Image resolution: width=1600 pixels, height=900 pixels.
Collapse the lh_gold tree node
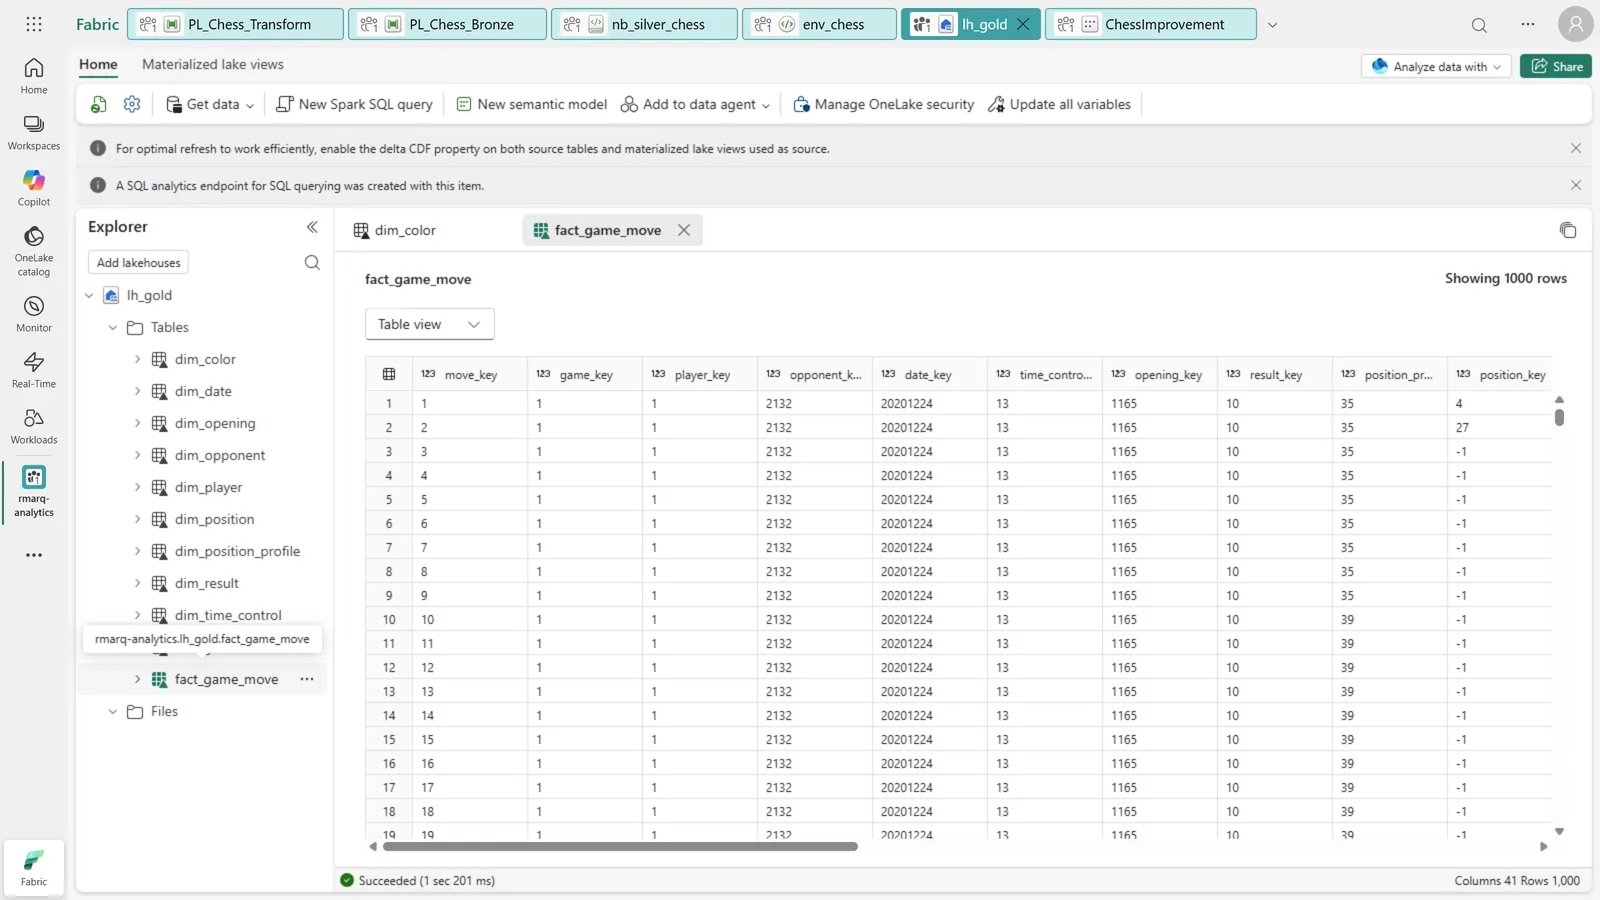(x=89, y=295)
